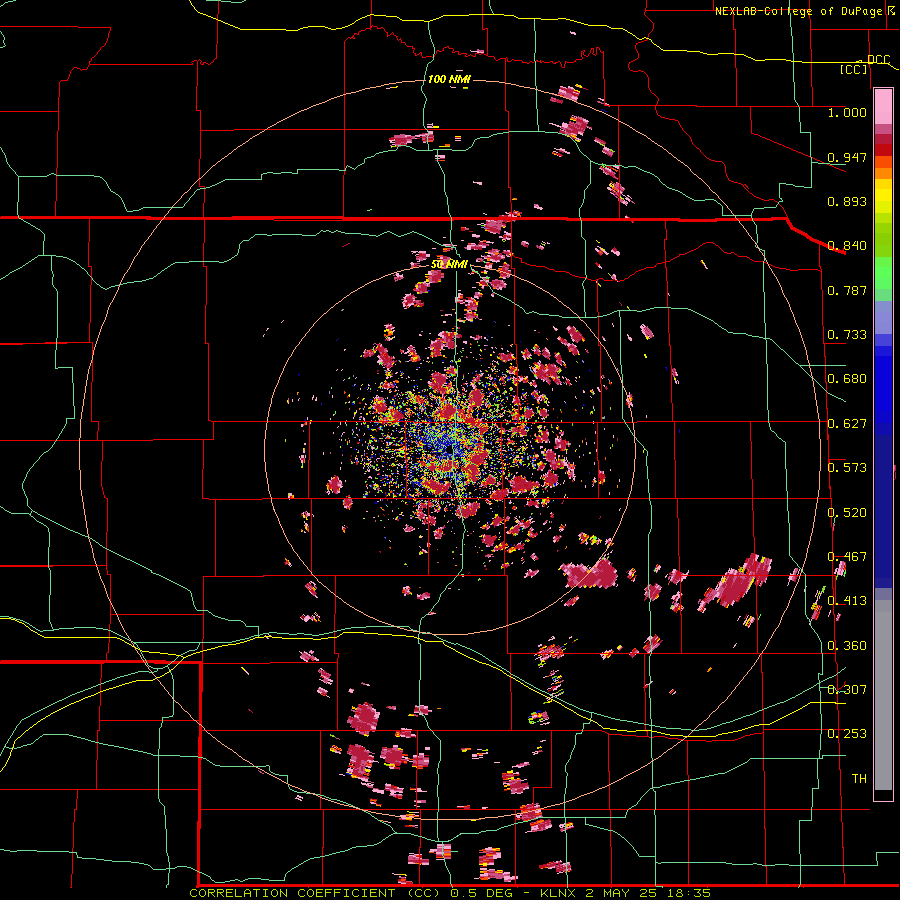Select the 1.000 value on color scale
900x900 pixels.
click(x=847, y=112)
